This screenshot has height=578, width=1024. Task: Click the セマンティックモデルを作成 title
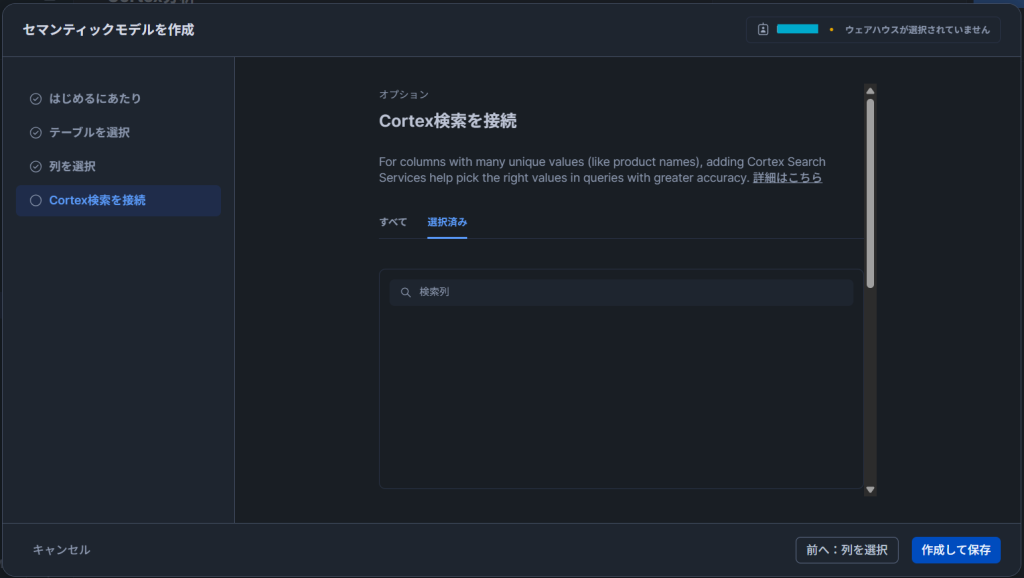108,29
